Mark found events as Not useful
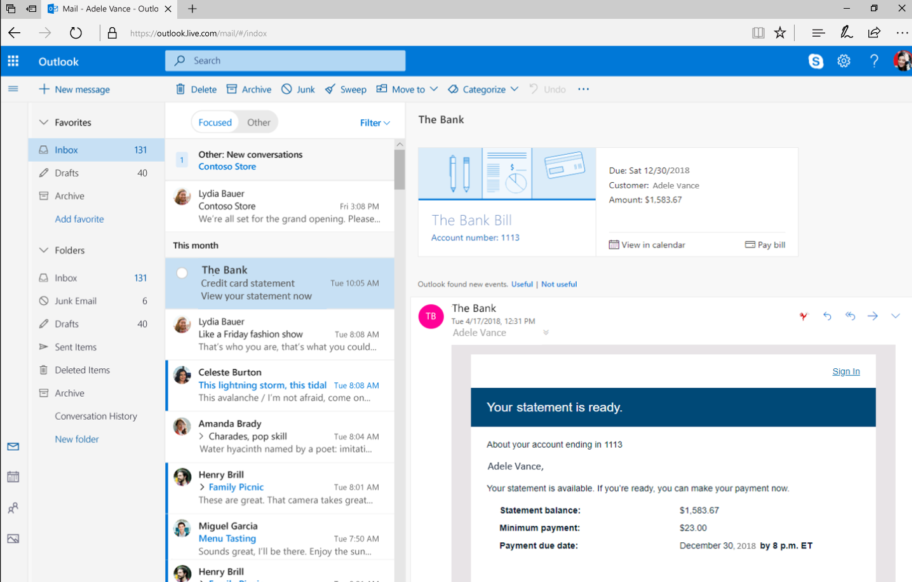Viewport: 912px width, 582px height. pos(559,284)
